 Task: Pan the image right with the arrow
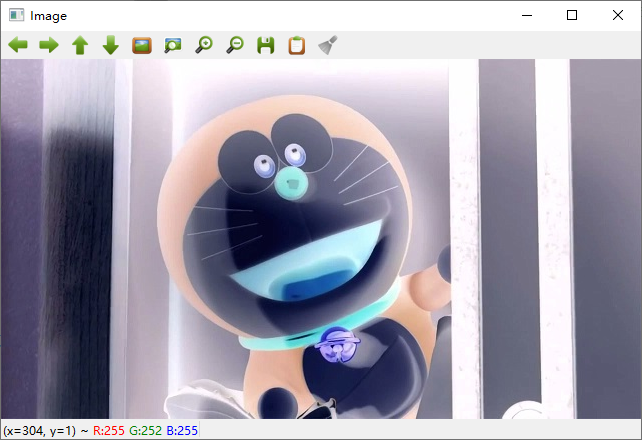coord(49,45)
